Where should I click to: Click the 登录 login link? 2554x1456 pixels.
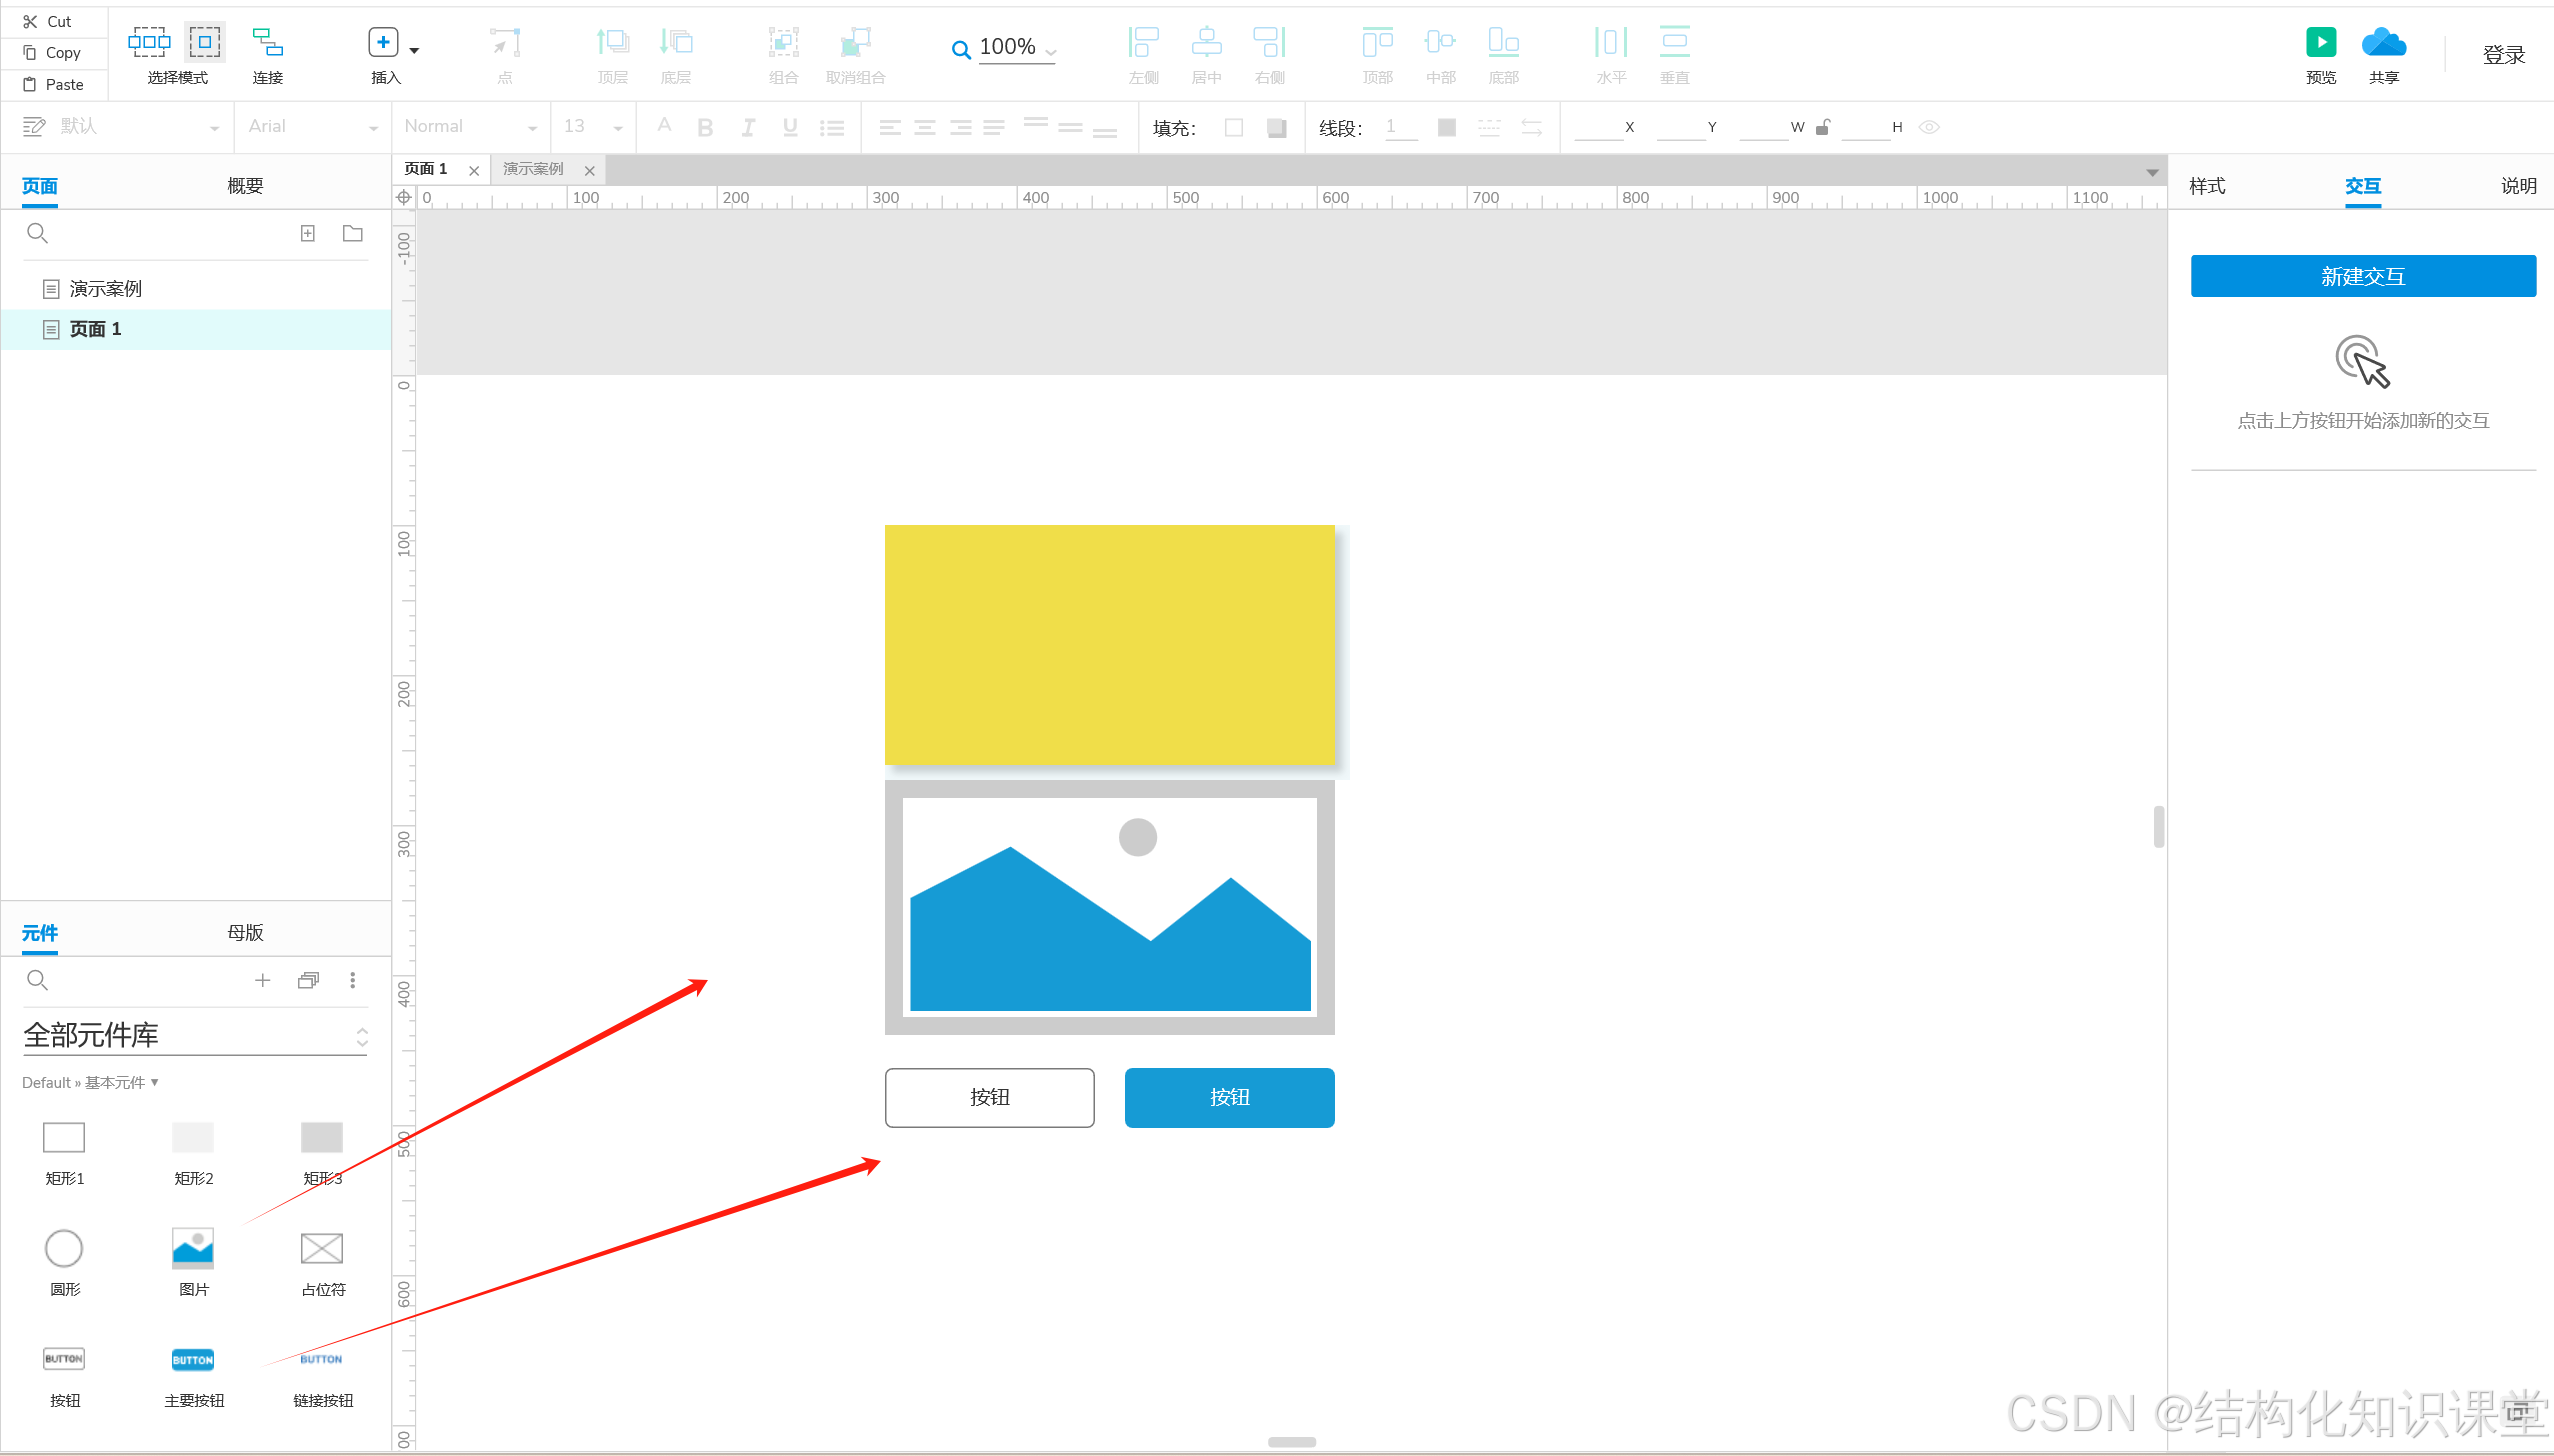pos(2504,55)
